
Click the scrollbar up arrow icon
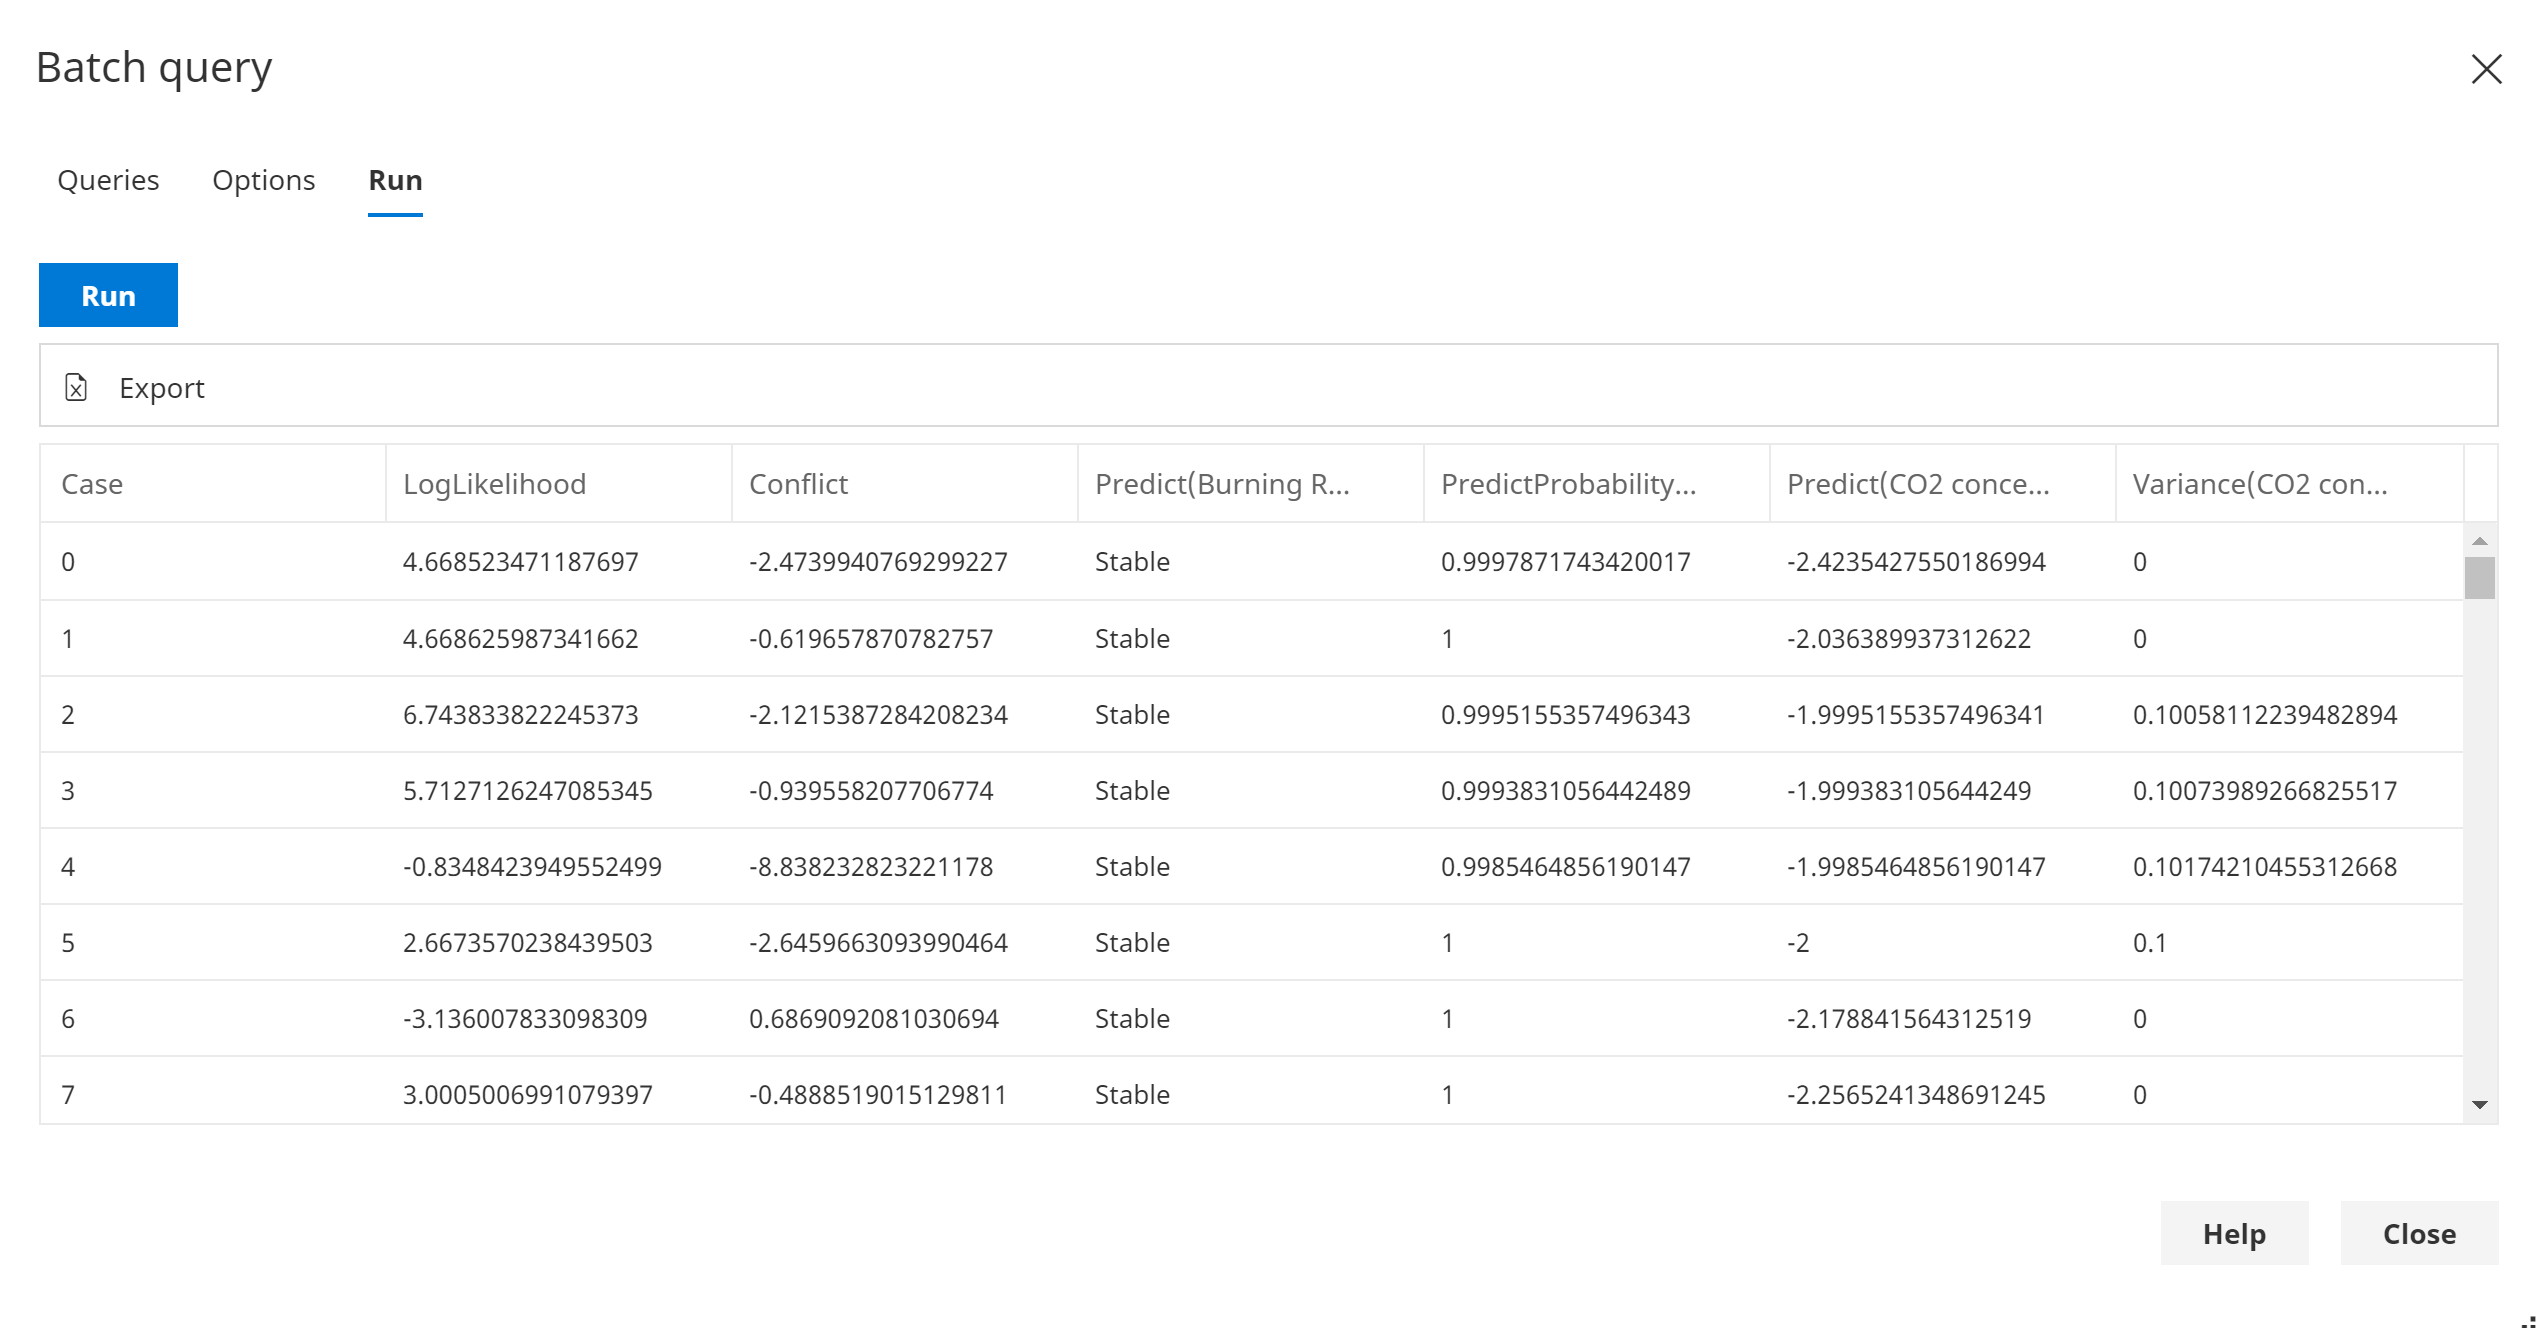pyautogui.click(x=2479, y=539)
